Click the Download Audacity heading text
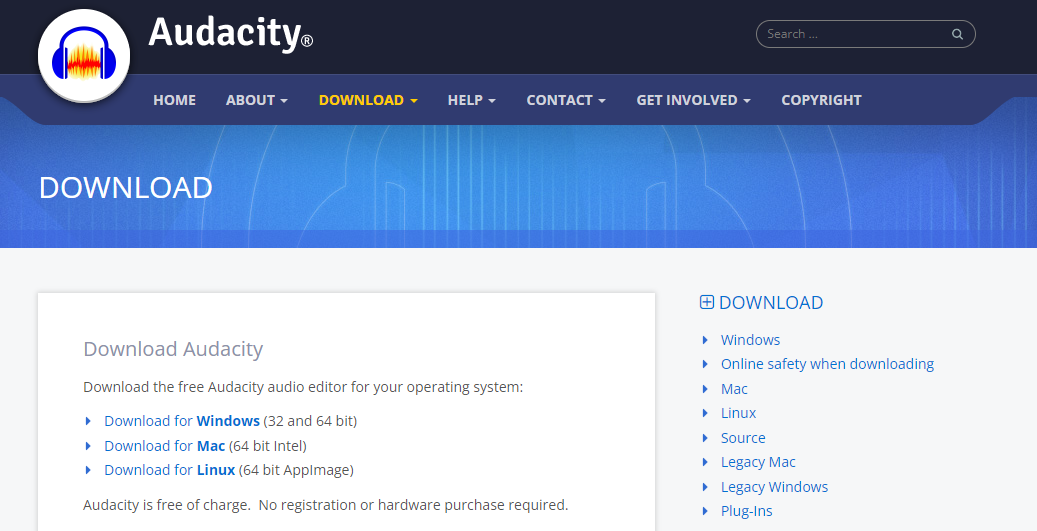 click(x=173, y=348)
